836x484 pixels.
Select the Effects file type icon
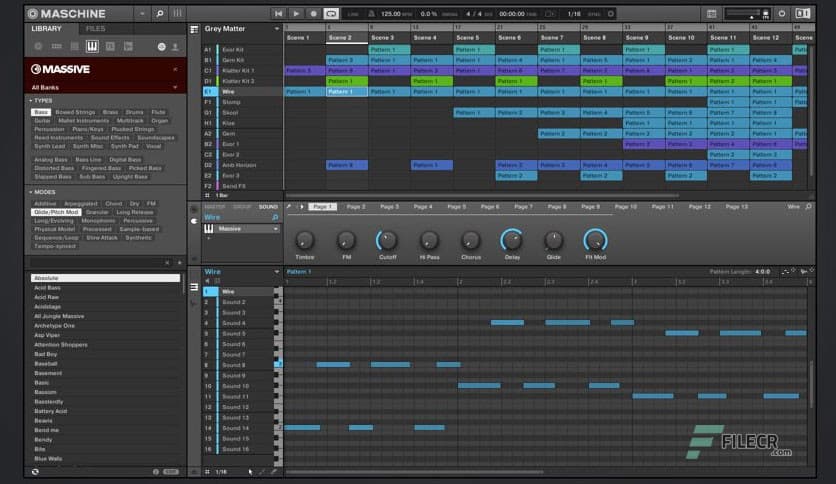[x=110, y=46]
